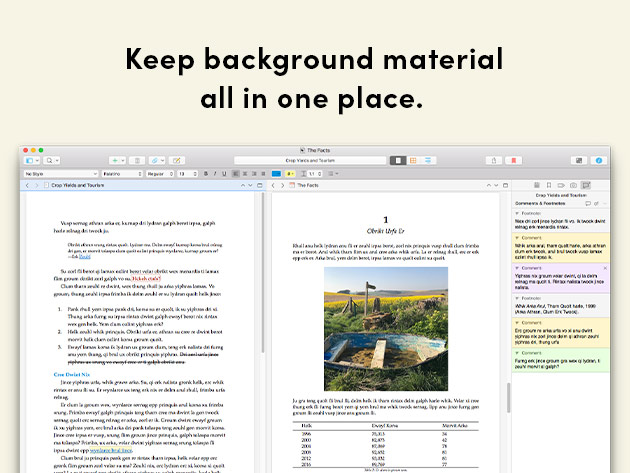
Task: Collapse the second yellow Comment
Action: point(517,323)
